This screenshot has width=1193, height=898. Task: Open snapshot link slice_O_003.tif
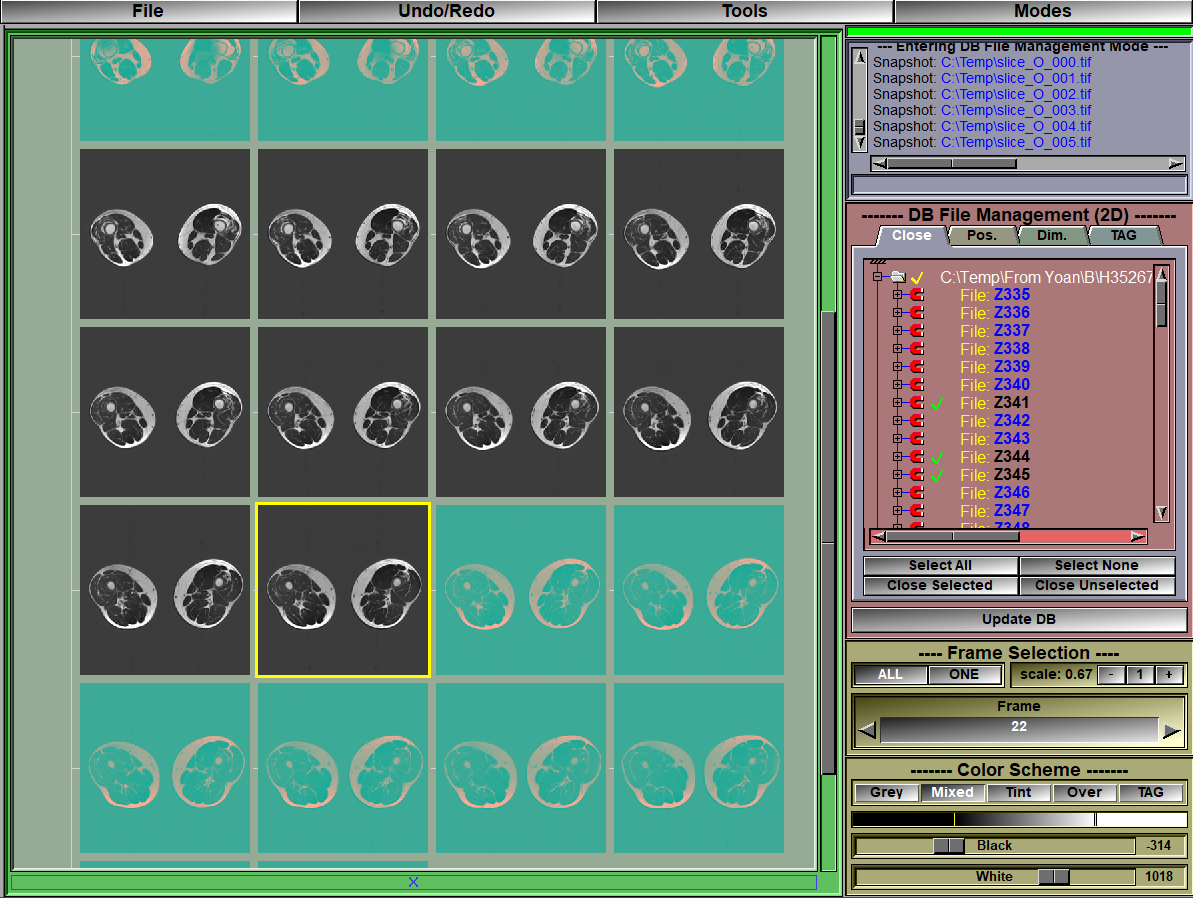[1016, 110]
